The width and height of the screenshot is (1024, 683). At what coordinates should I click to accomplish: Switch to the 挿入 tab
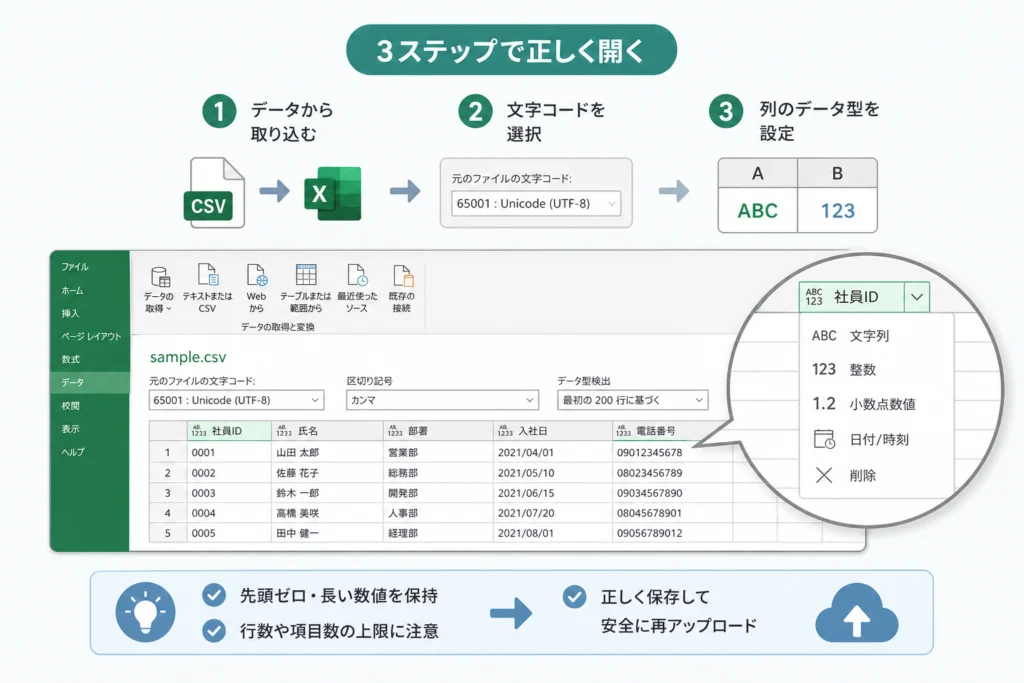pos(70,313)
